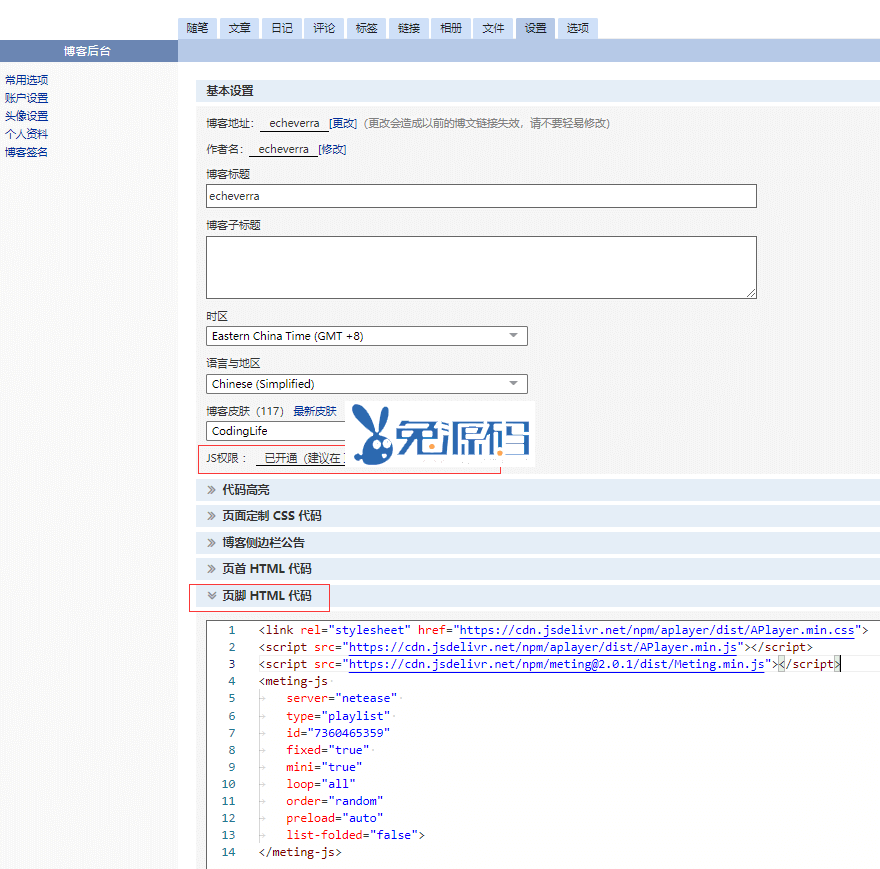
Task: Click the 博客后台 header
Action: point(88,51)
